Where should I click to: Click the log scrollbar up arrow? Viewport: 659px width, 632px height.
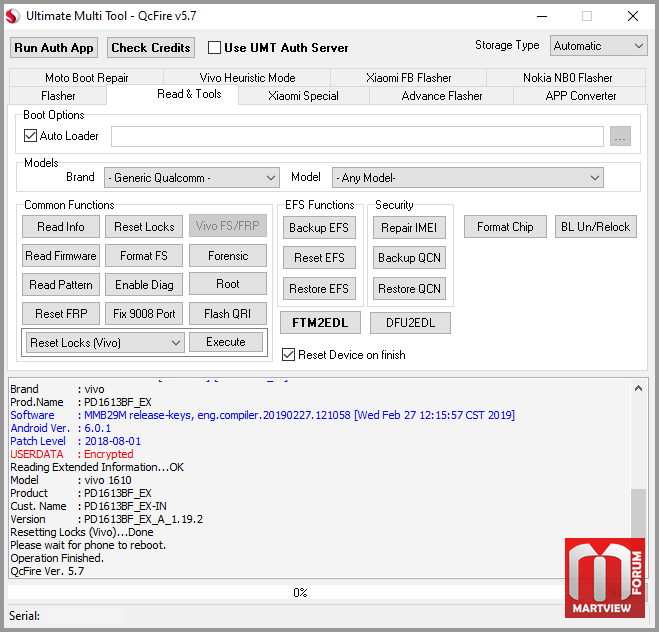[638, 388]
